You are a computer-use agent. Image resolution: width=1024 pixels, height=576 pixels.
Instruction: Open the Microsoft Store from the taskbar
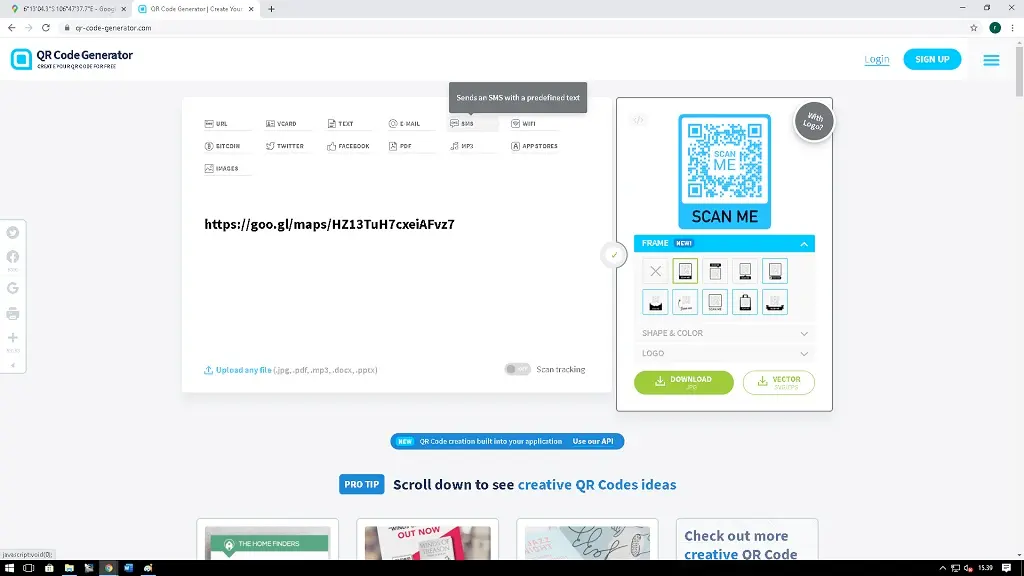point(49,568)
